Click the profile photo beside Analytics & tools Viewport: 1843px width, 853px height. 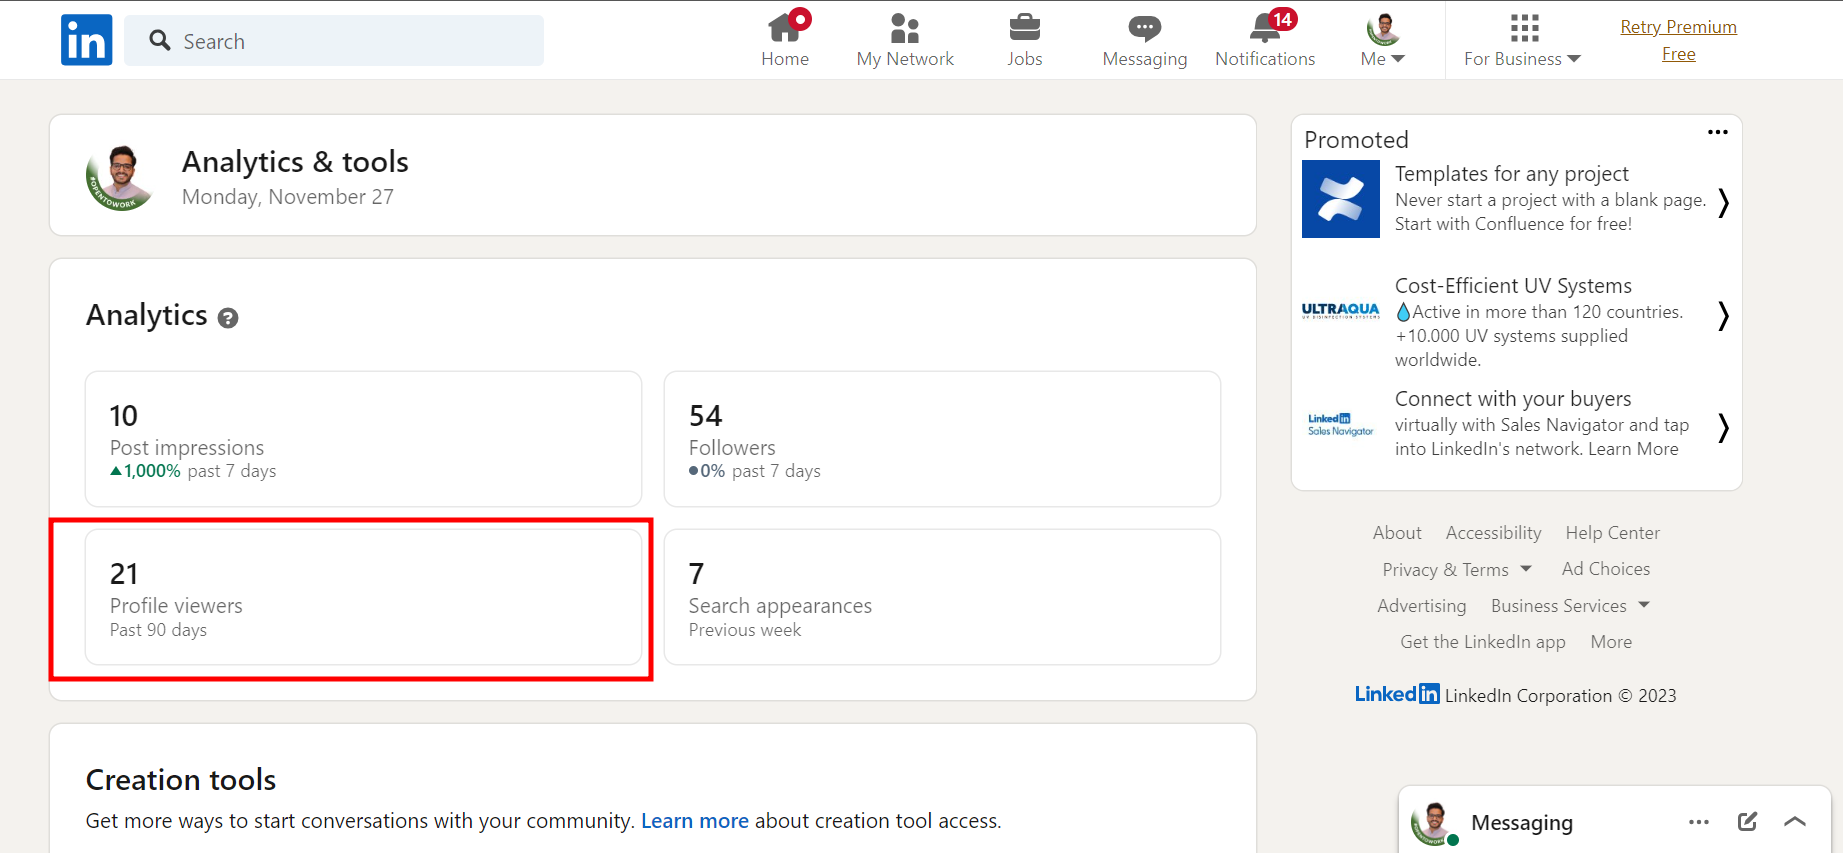(121, 177)
